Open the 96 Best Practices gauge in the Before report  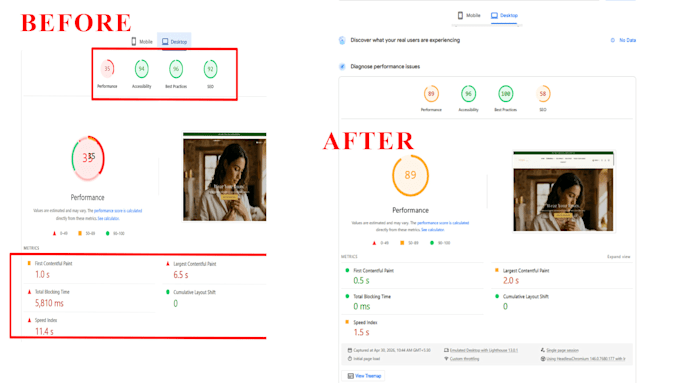[176, 69]
